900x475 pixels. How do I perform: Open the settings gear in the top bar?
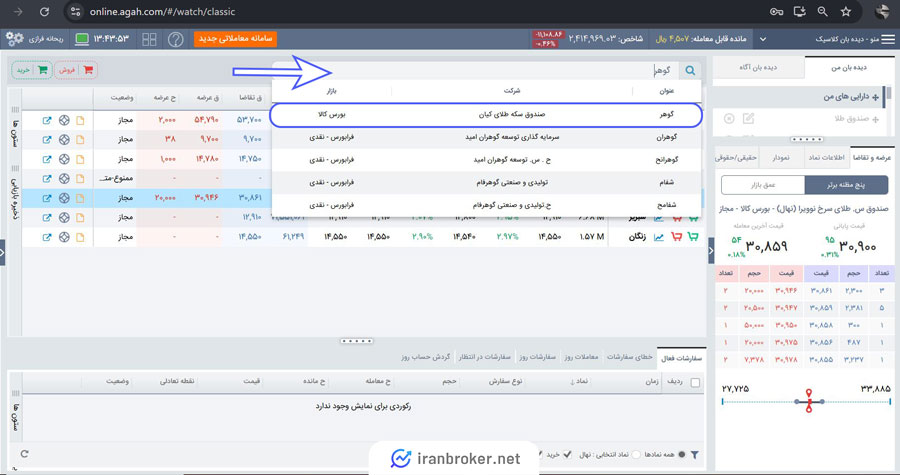click(x=15, y=39)
